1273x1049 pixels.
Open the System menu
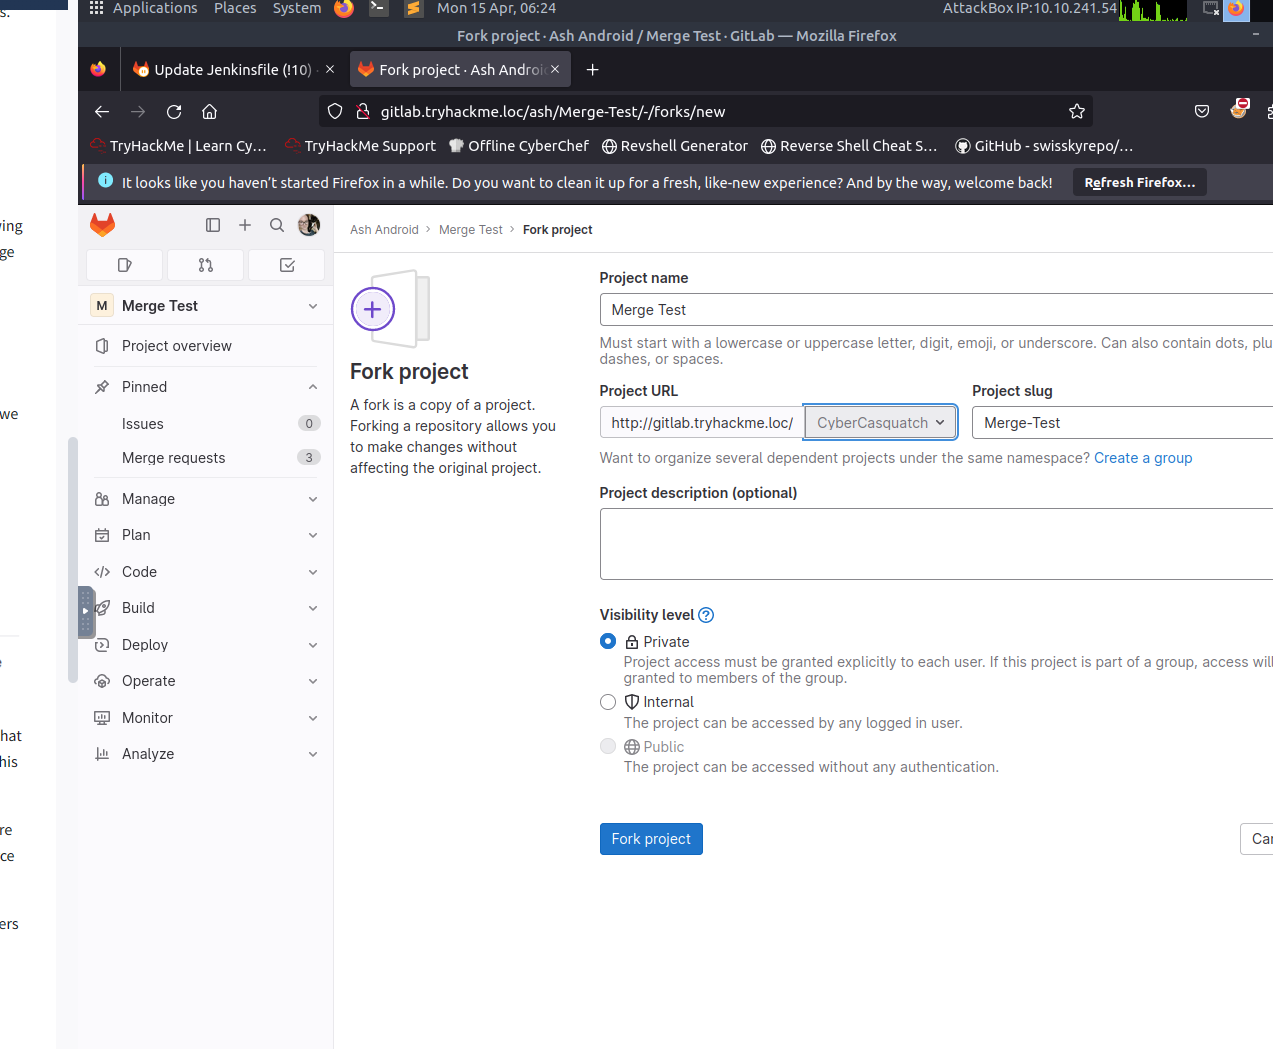297,9
